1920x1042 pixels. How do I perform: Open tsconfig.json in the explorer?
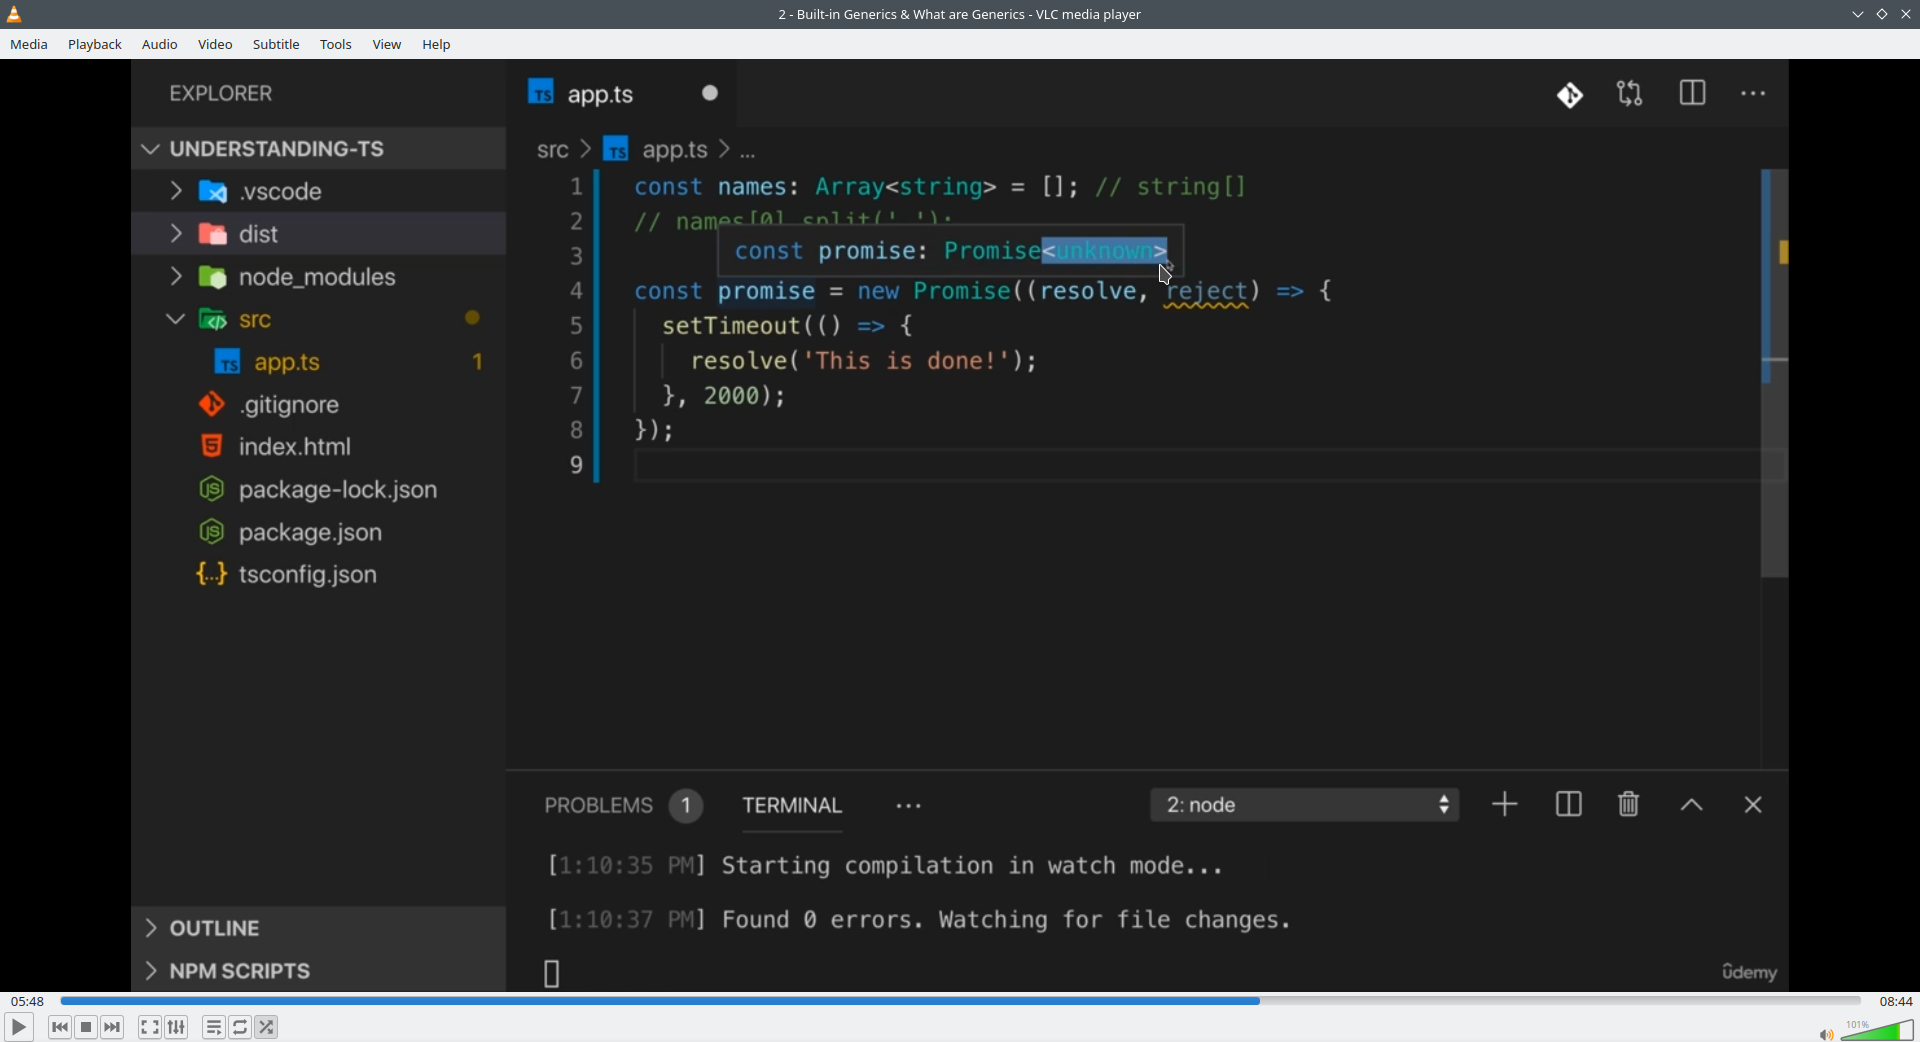click(x=320, y=575)
